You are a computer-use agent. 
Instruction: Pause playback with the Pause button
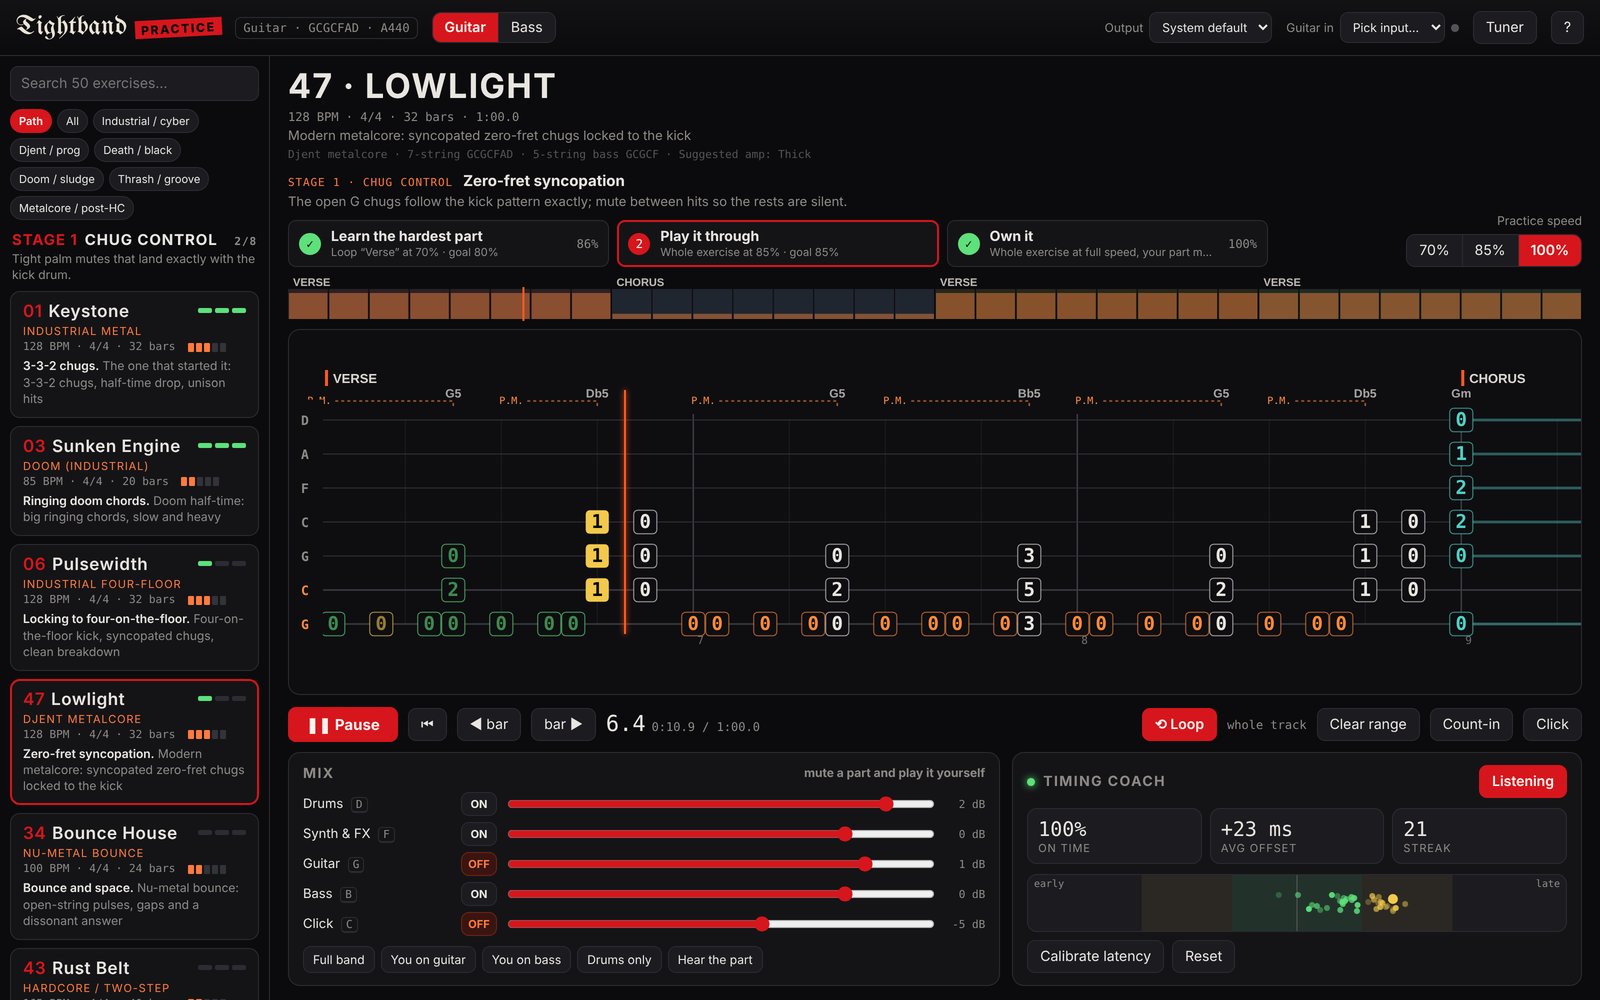(x=343, y=724)
